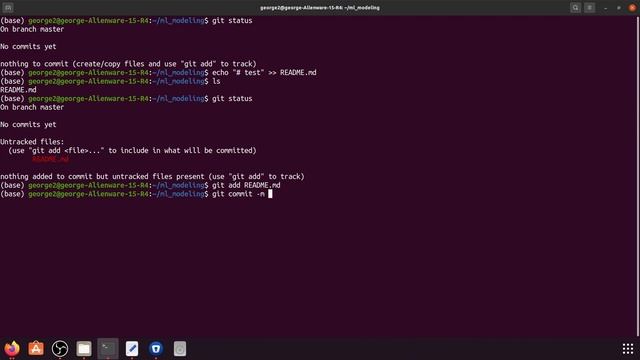This screenshot has height=360, width=640.
Task: Open Ubuntu Software from the dock
Action: pos(36,349)
